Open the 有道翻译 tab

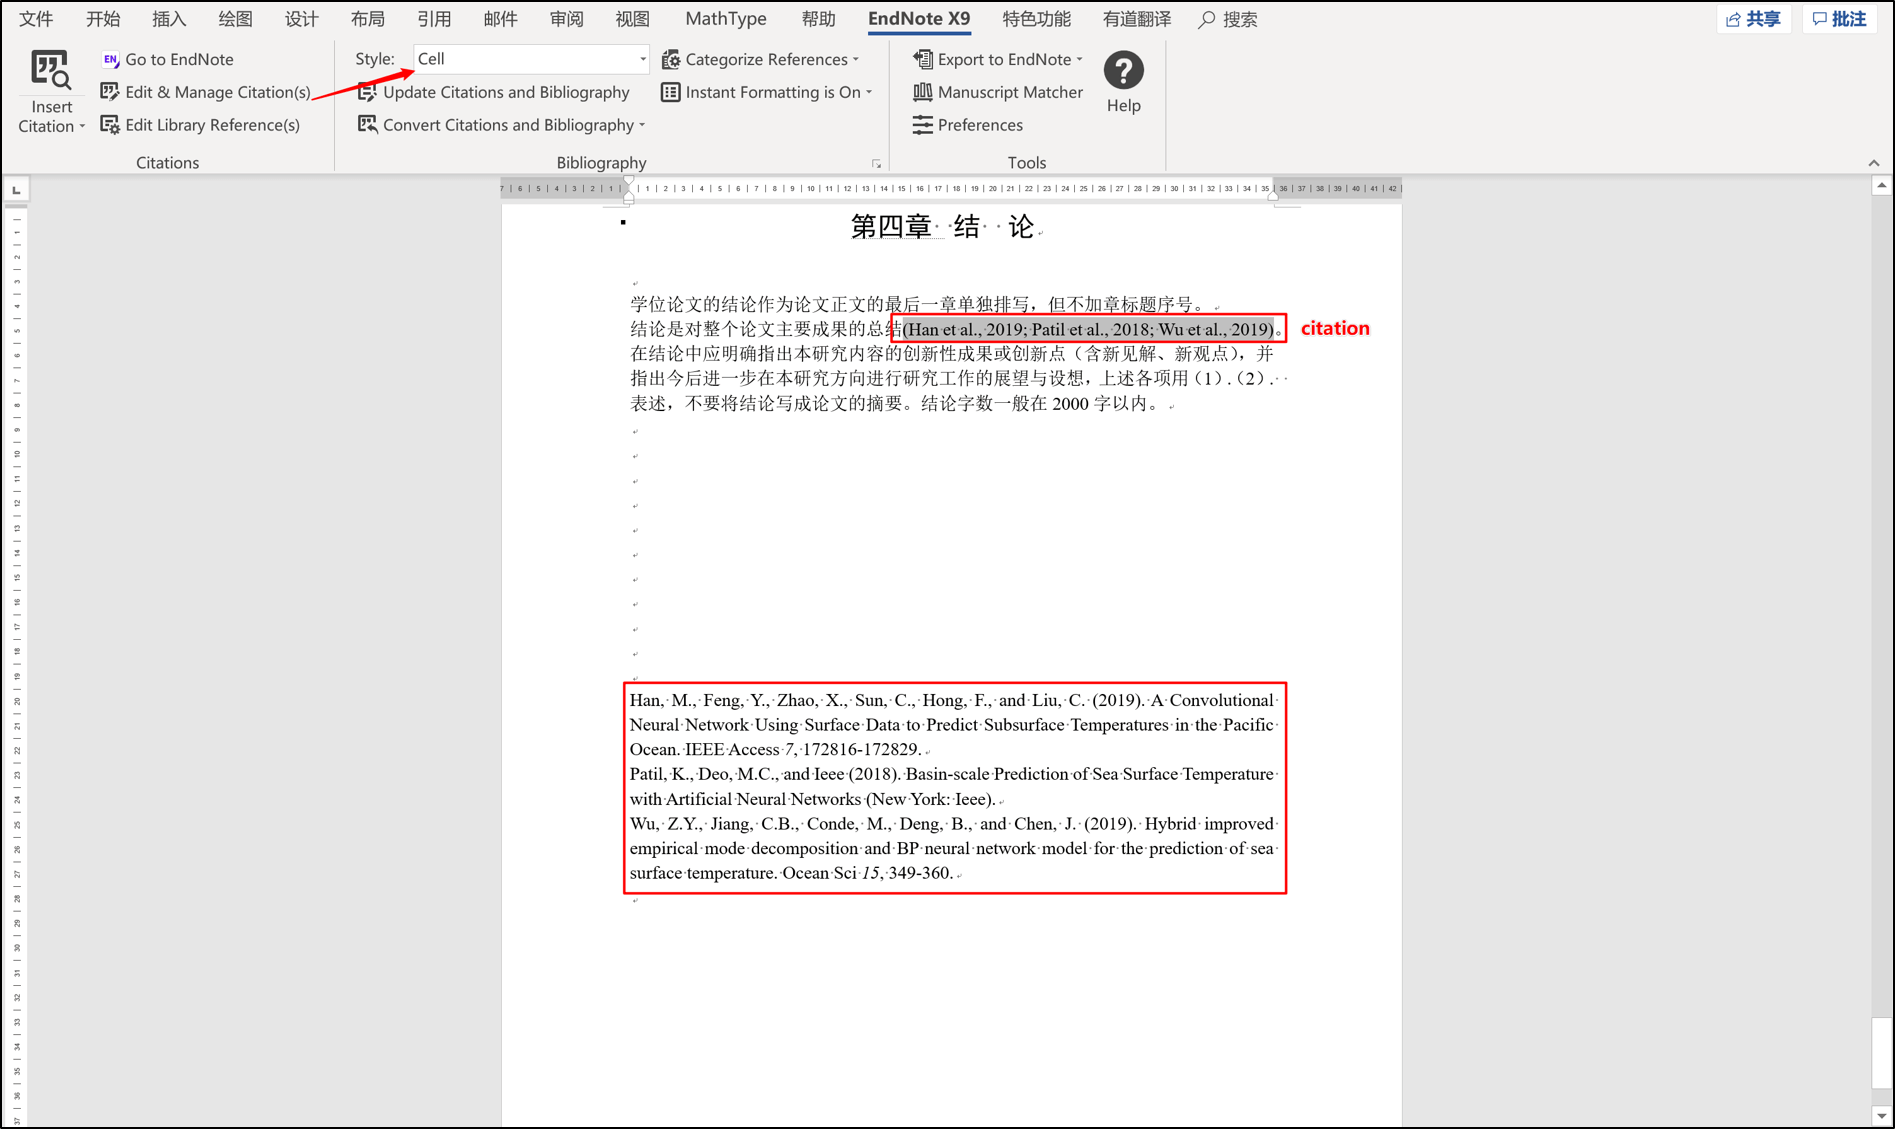1137,19
